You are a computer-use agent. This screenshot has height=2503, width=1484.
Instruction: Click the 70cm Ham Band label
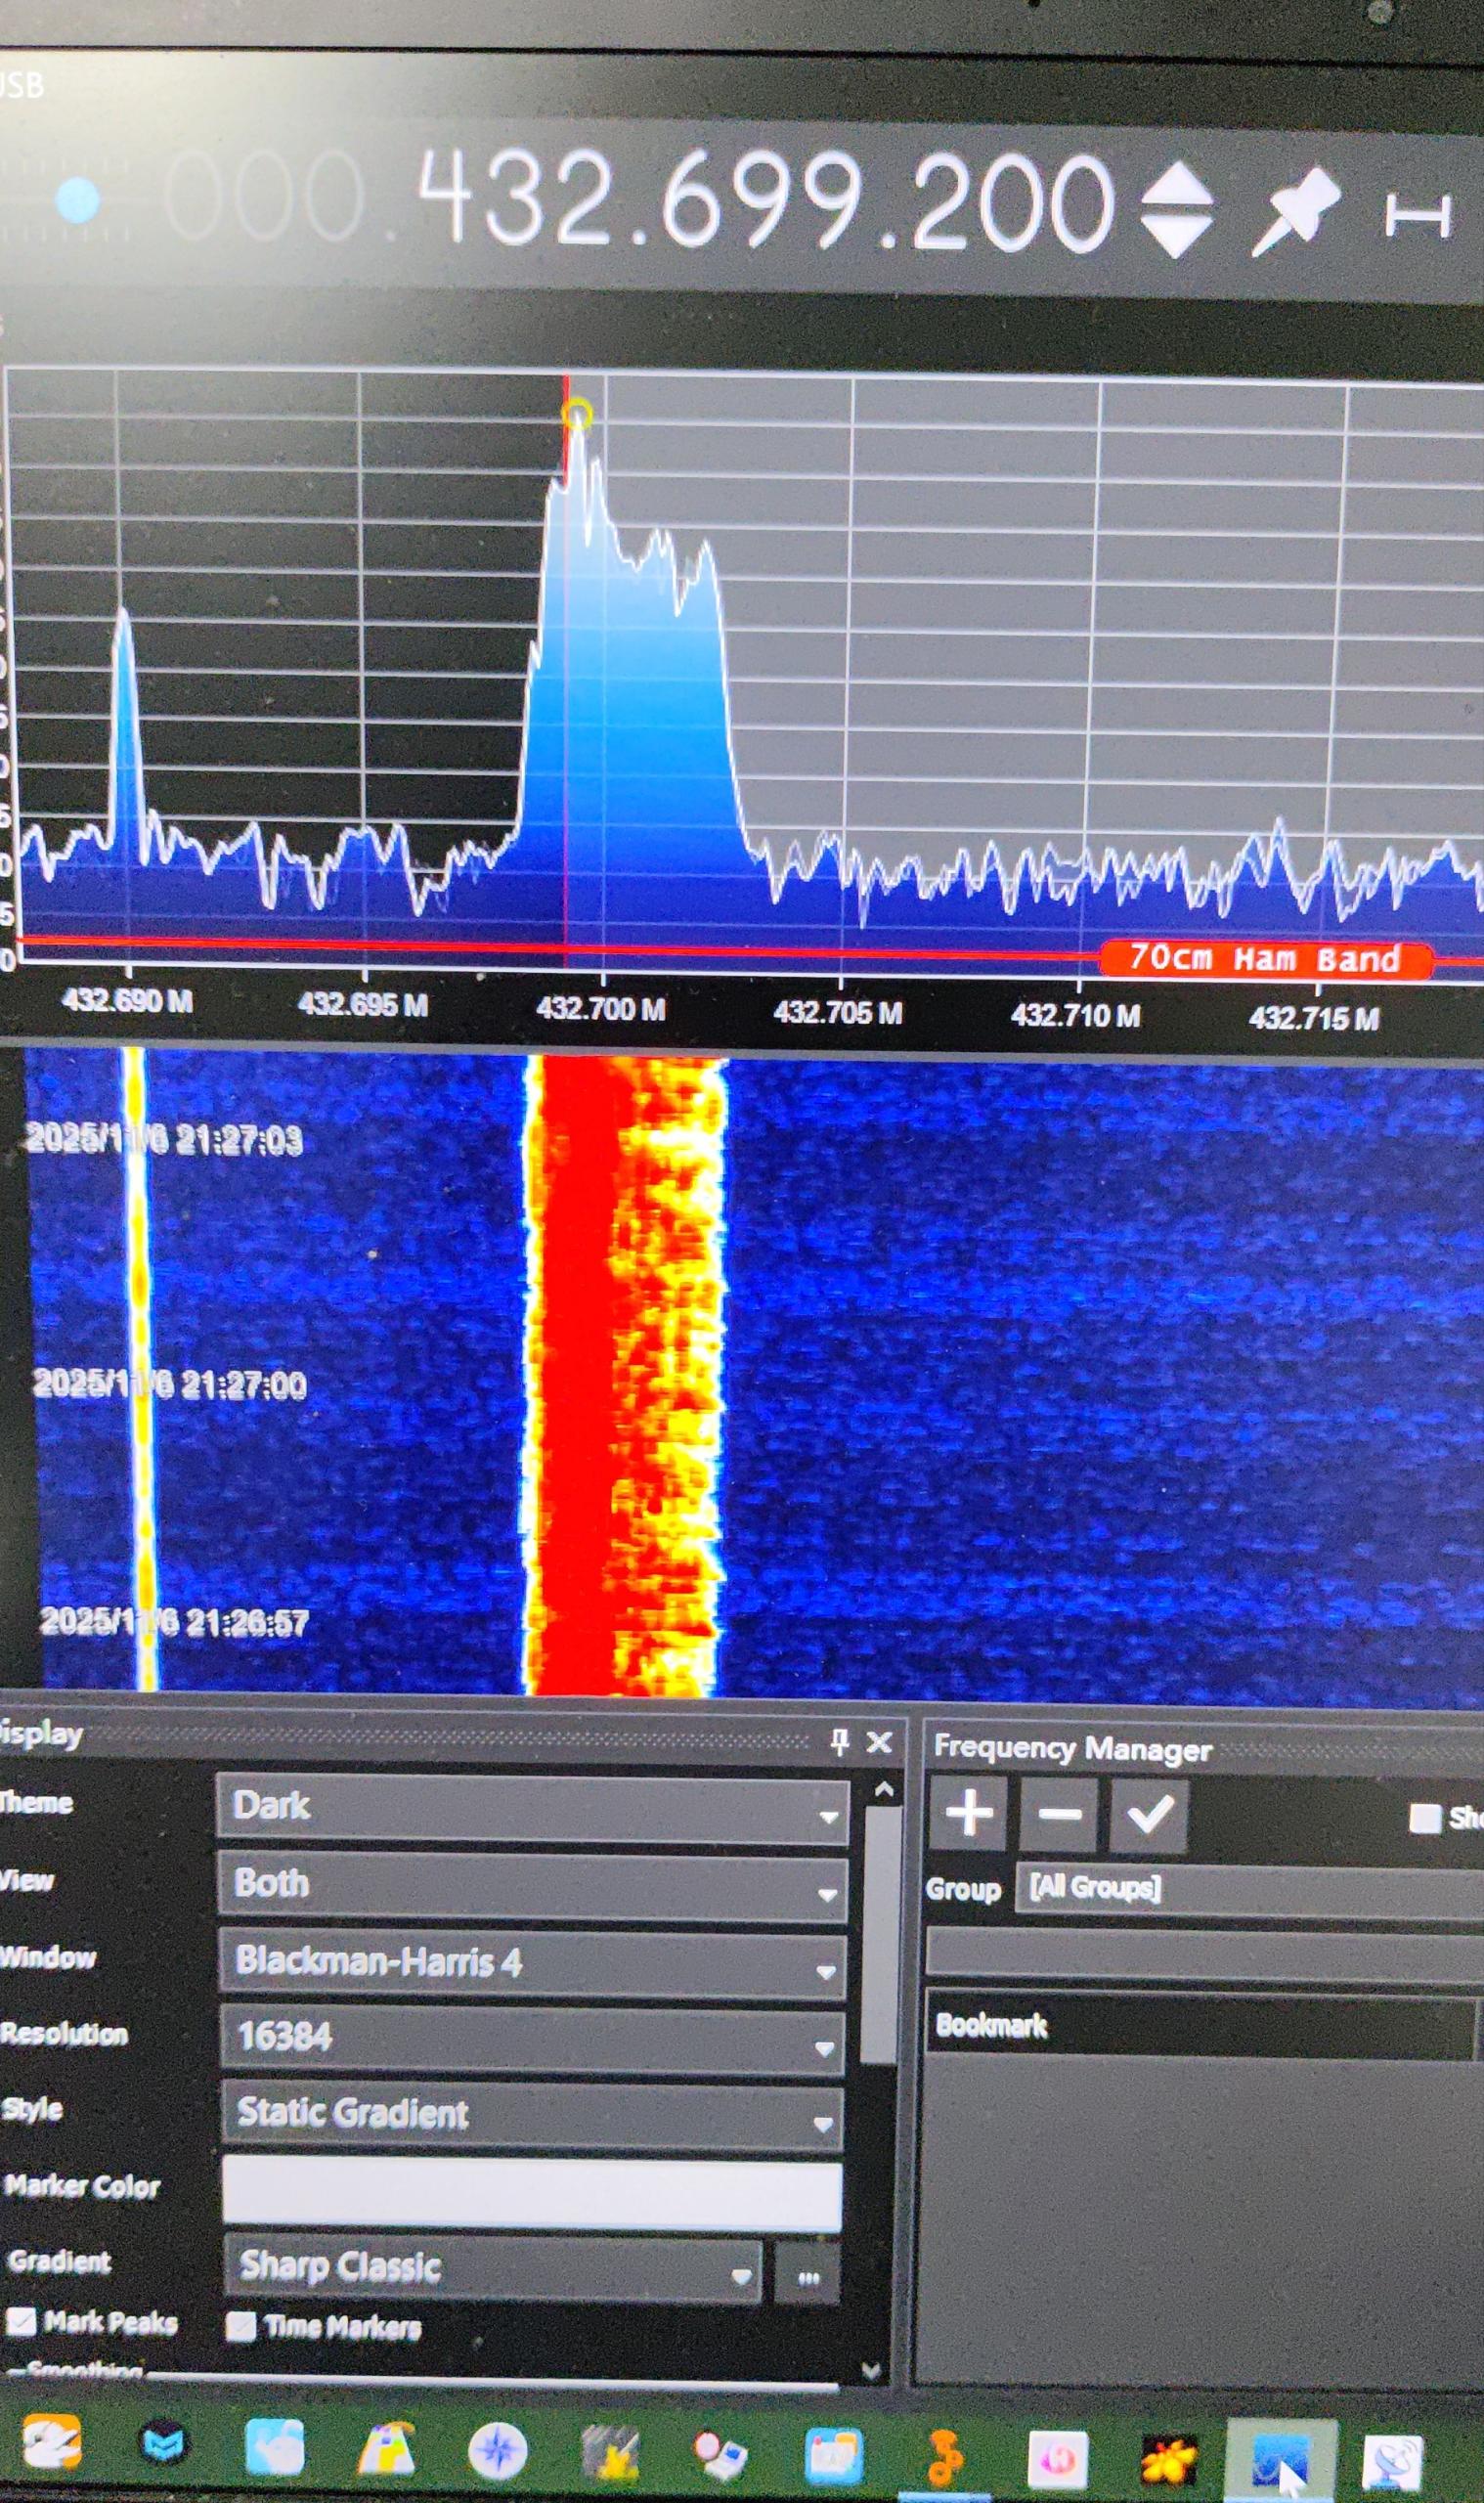point(1264,959)
